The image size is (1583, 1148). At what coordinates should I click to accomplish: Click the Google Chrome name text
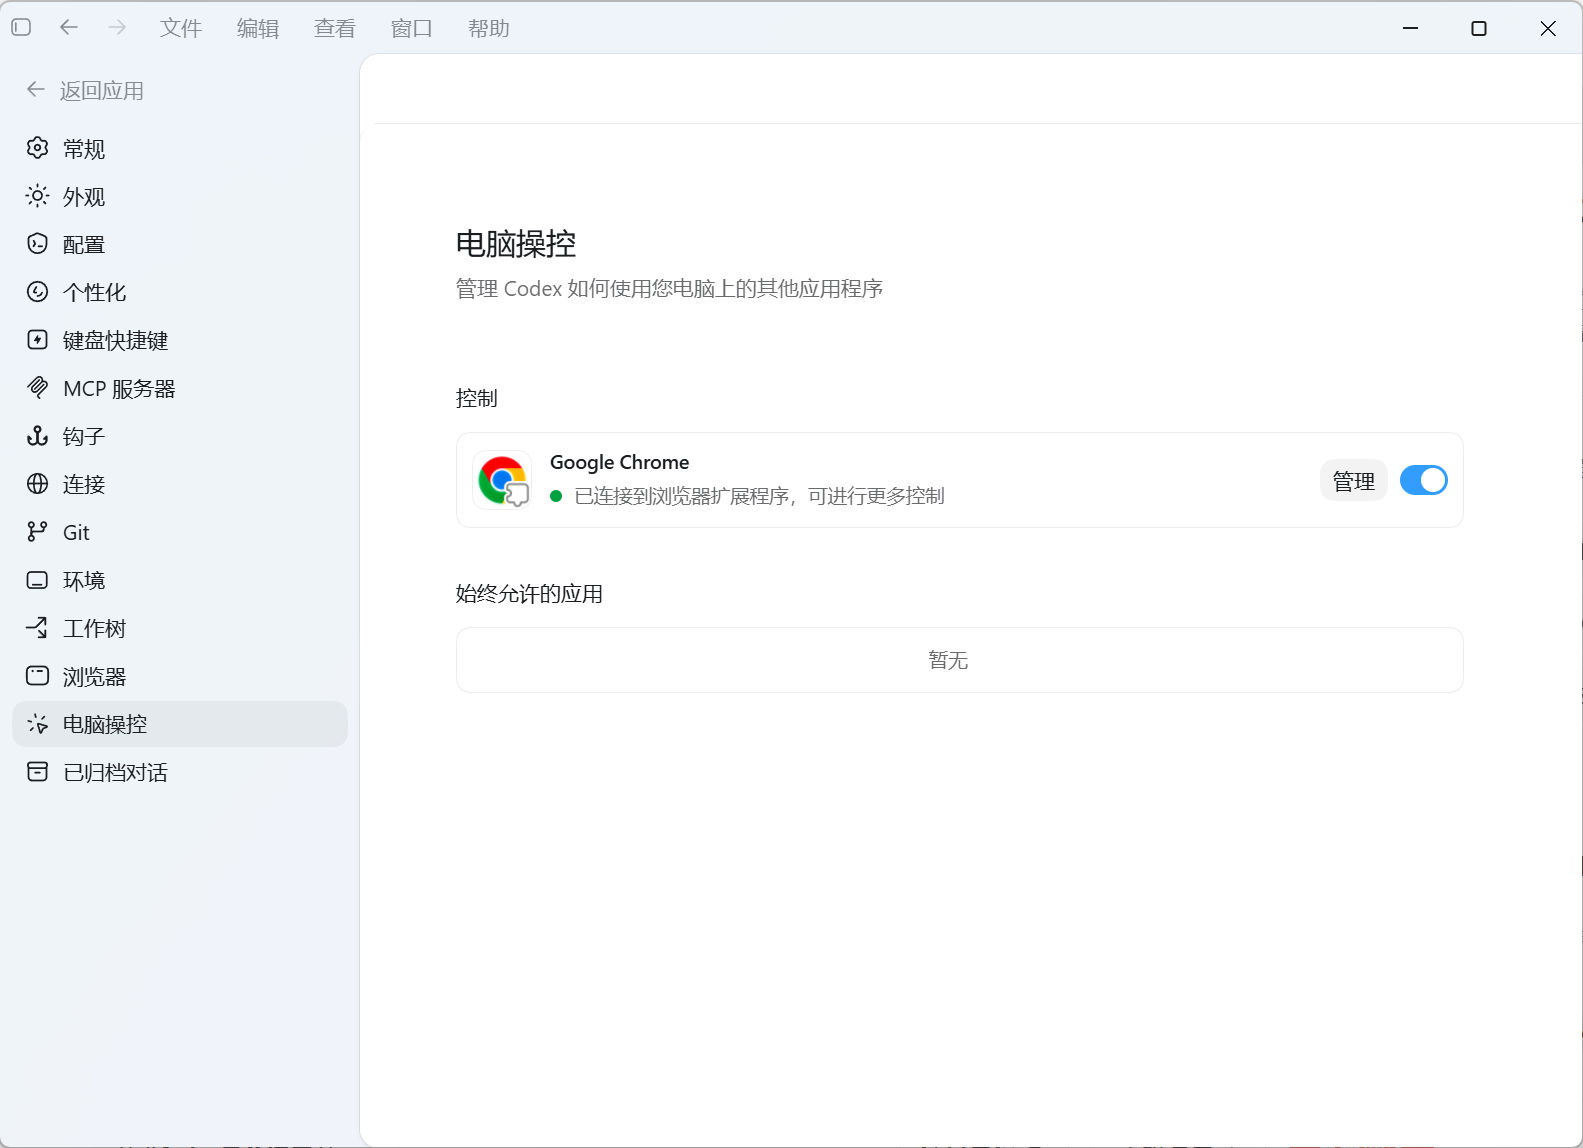(620, 462)
